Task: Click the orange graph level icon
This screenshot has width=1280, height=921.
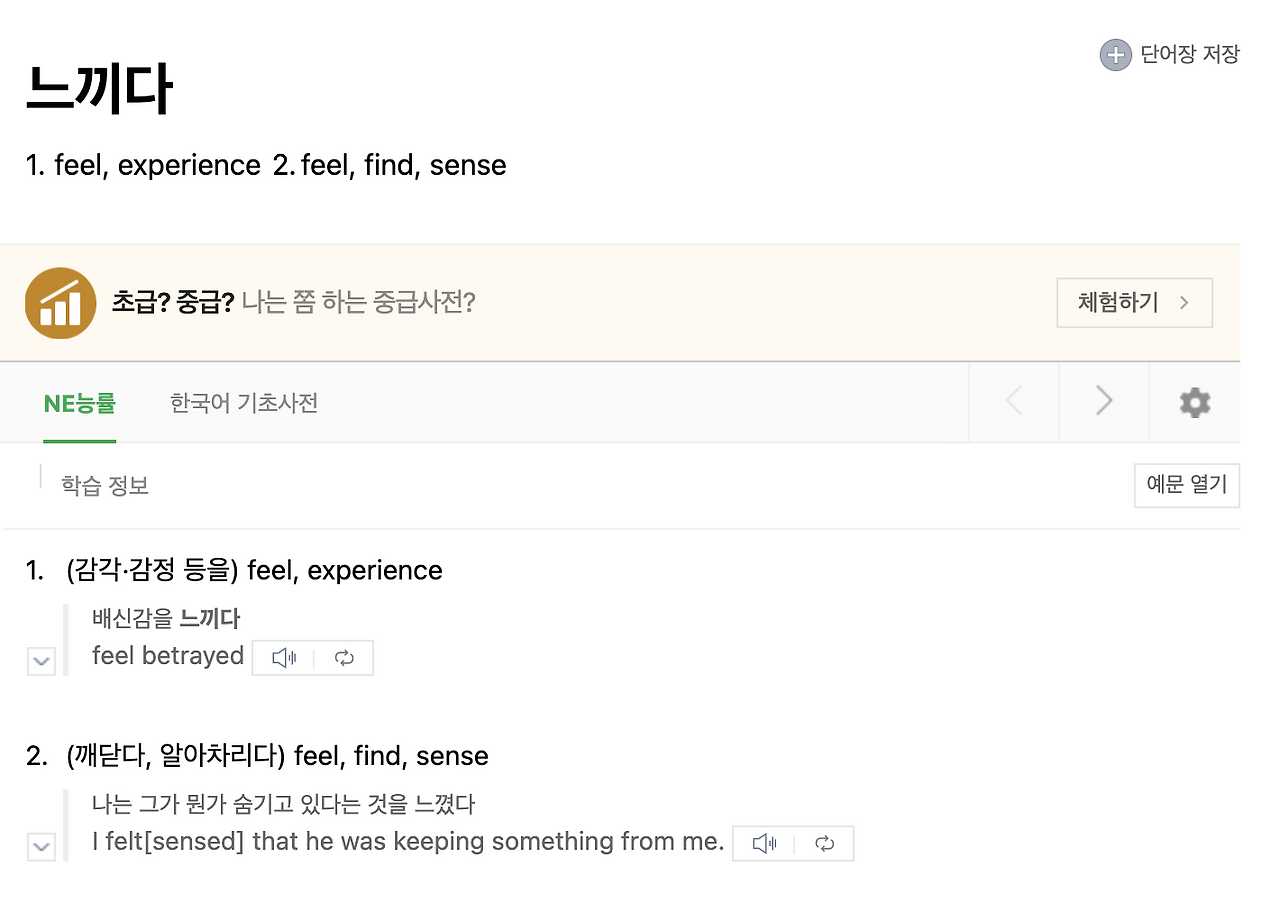Action: (x=60, y=303)
